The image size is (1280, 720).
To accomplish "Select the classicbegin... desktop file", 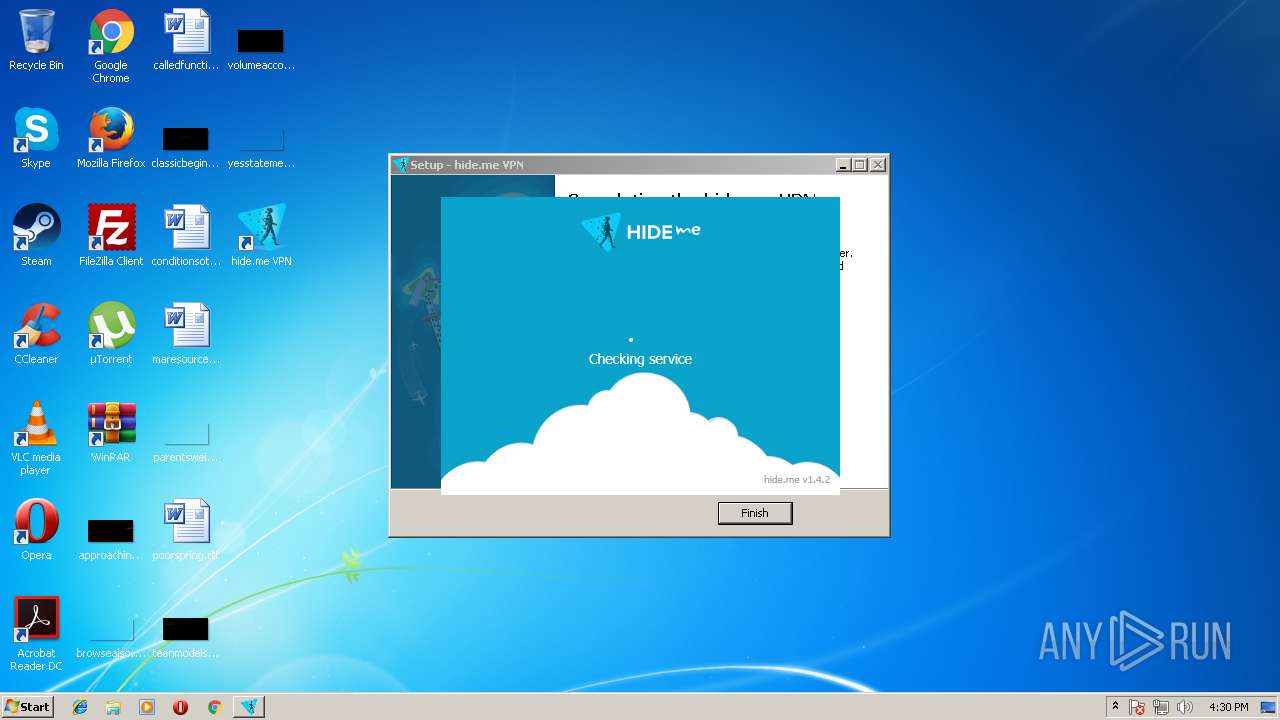I will click(x=185, y=146).
